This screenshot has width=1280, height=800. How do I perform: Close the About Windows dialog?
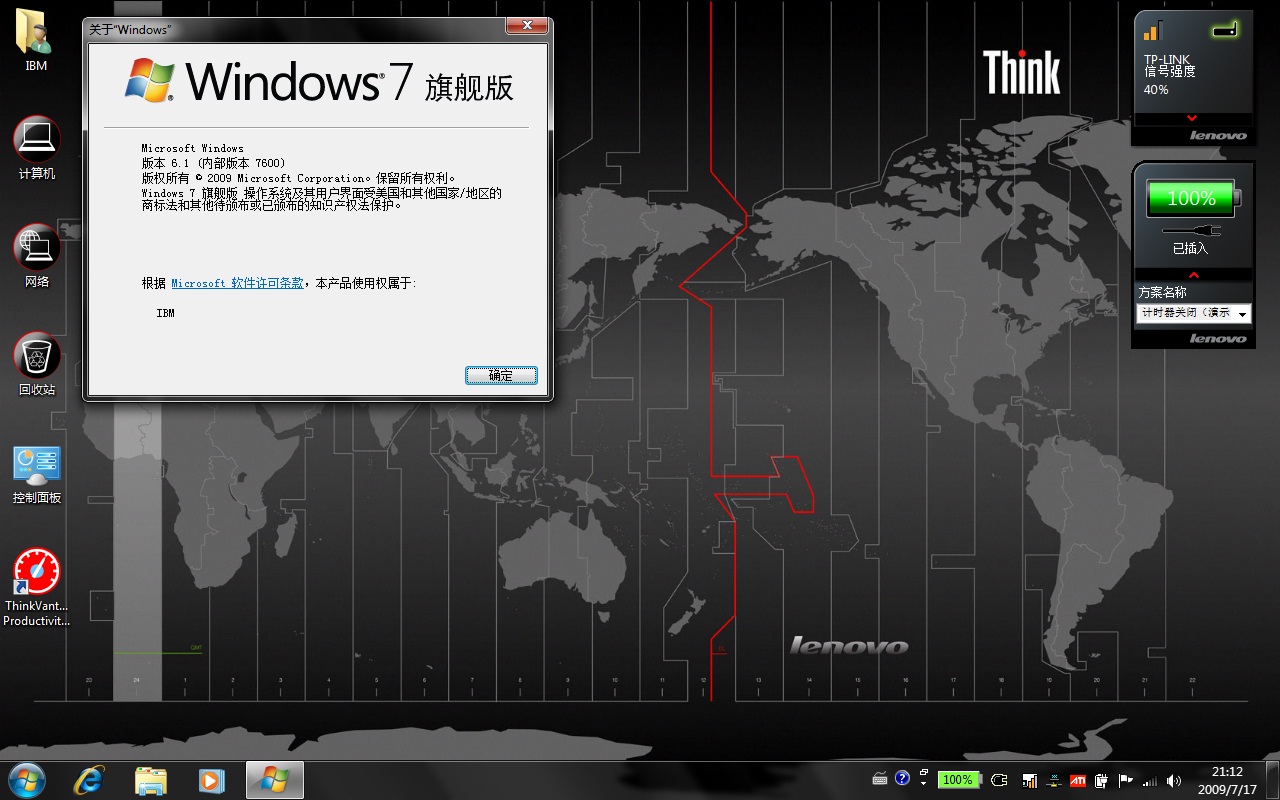point(525,25)
